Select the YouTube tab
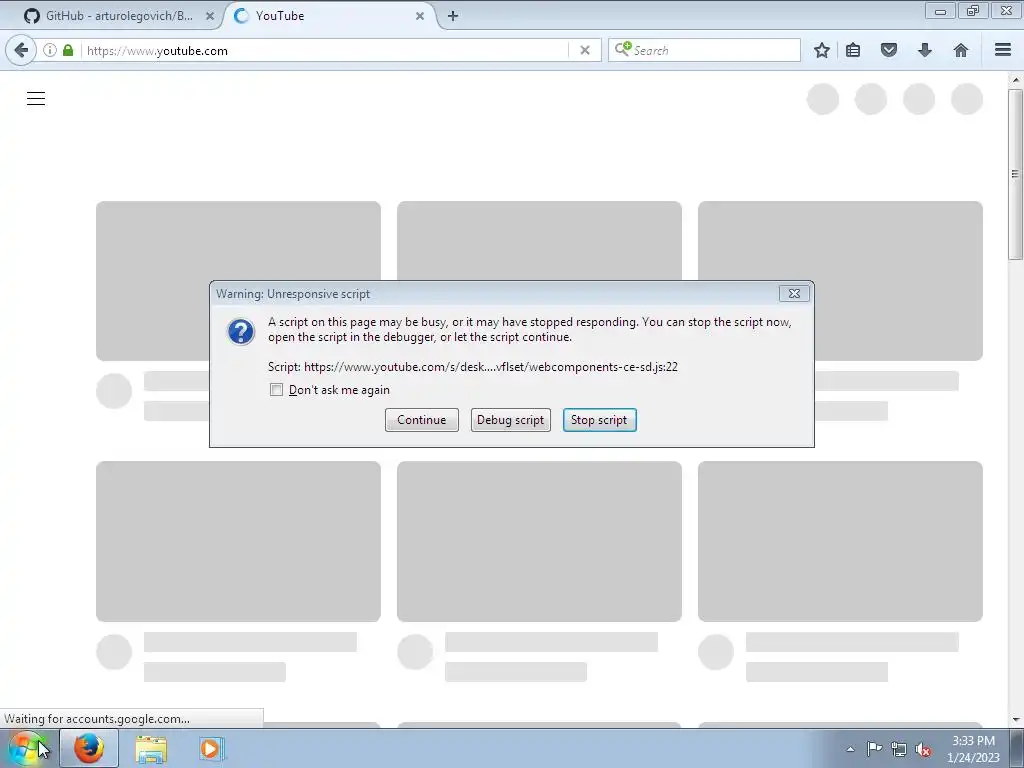Image resolution: width=1024 pixels, height=768 pixels. pyautogui.click(x=327, y=16)
